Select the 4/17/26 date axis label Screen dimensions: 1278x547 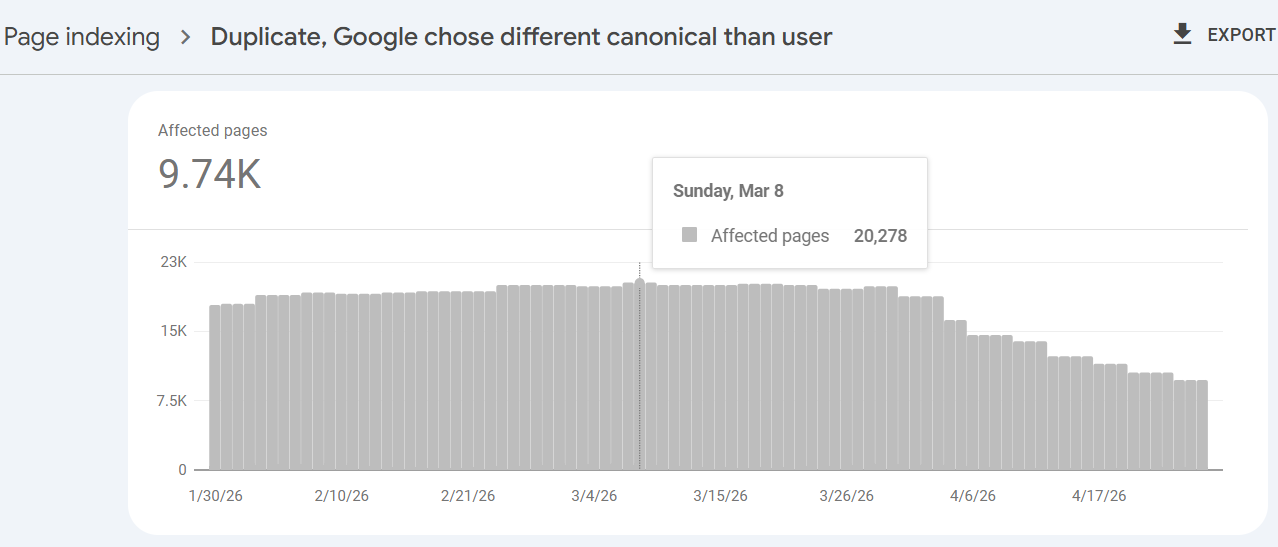click(1099, 496)
